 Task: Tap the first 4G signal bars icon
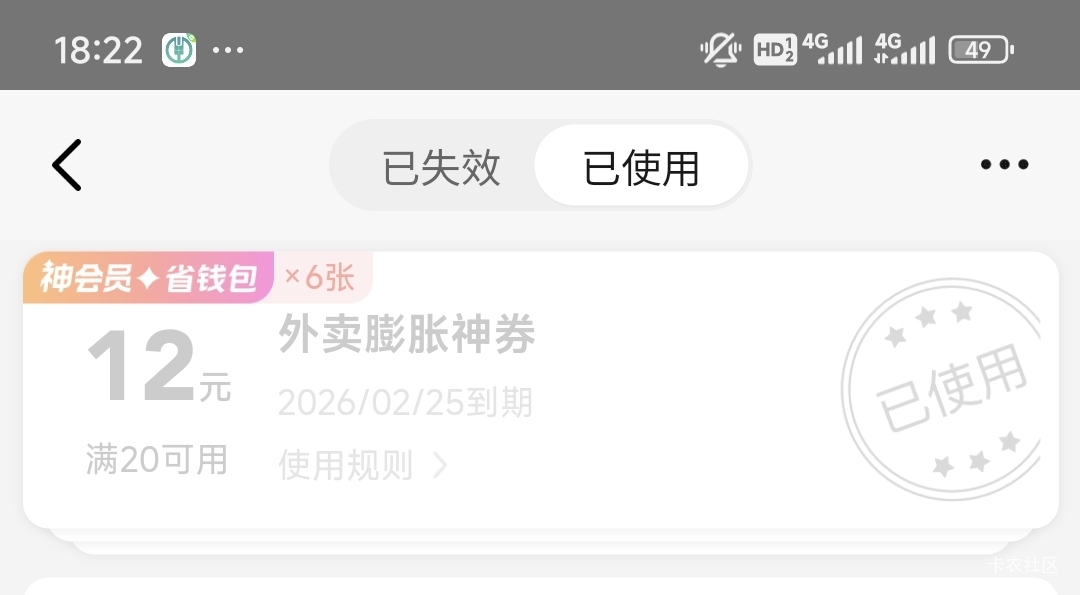click(x=832, y=49)
